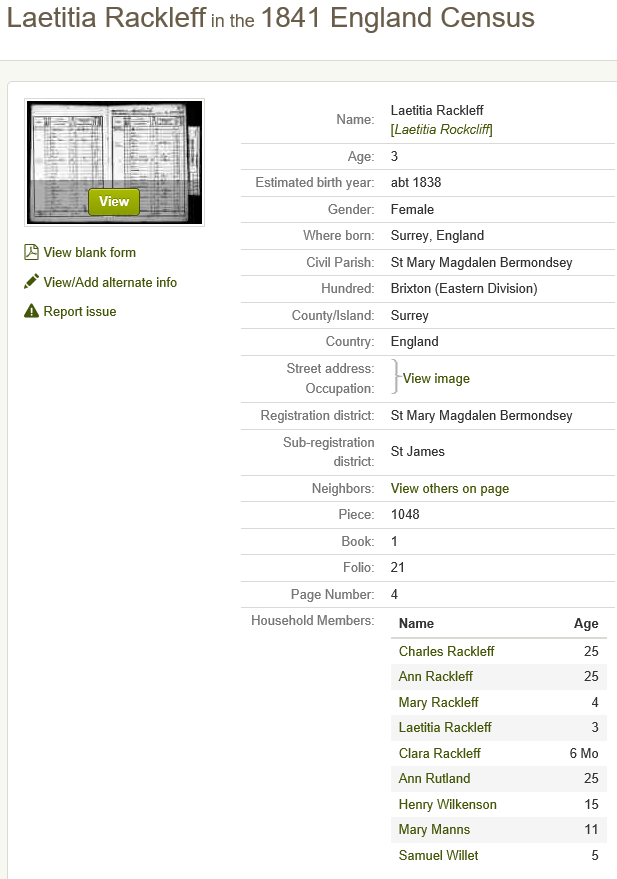
Task: Select the Report issue link
Action: point(80,311)
